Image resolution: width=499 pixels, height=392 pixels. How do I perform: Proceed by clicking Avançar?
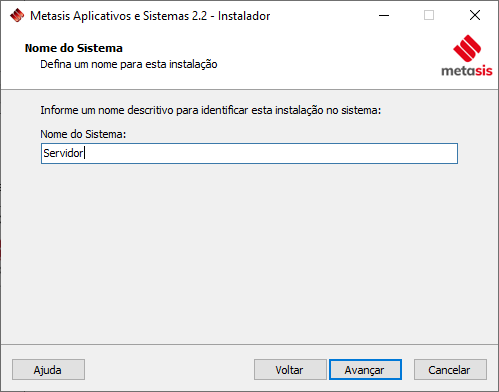click(x=365, y=369)
